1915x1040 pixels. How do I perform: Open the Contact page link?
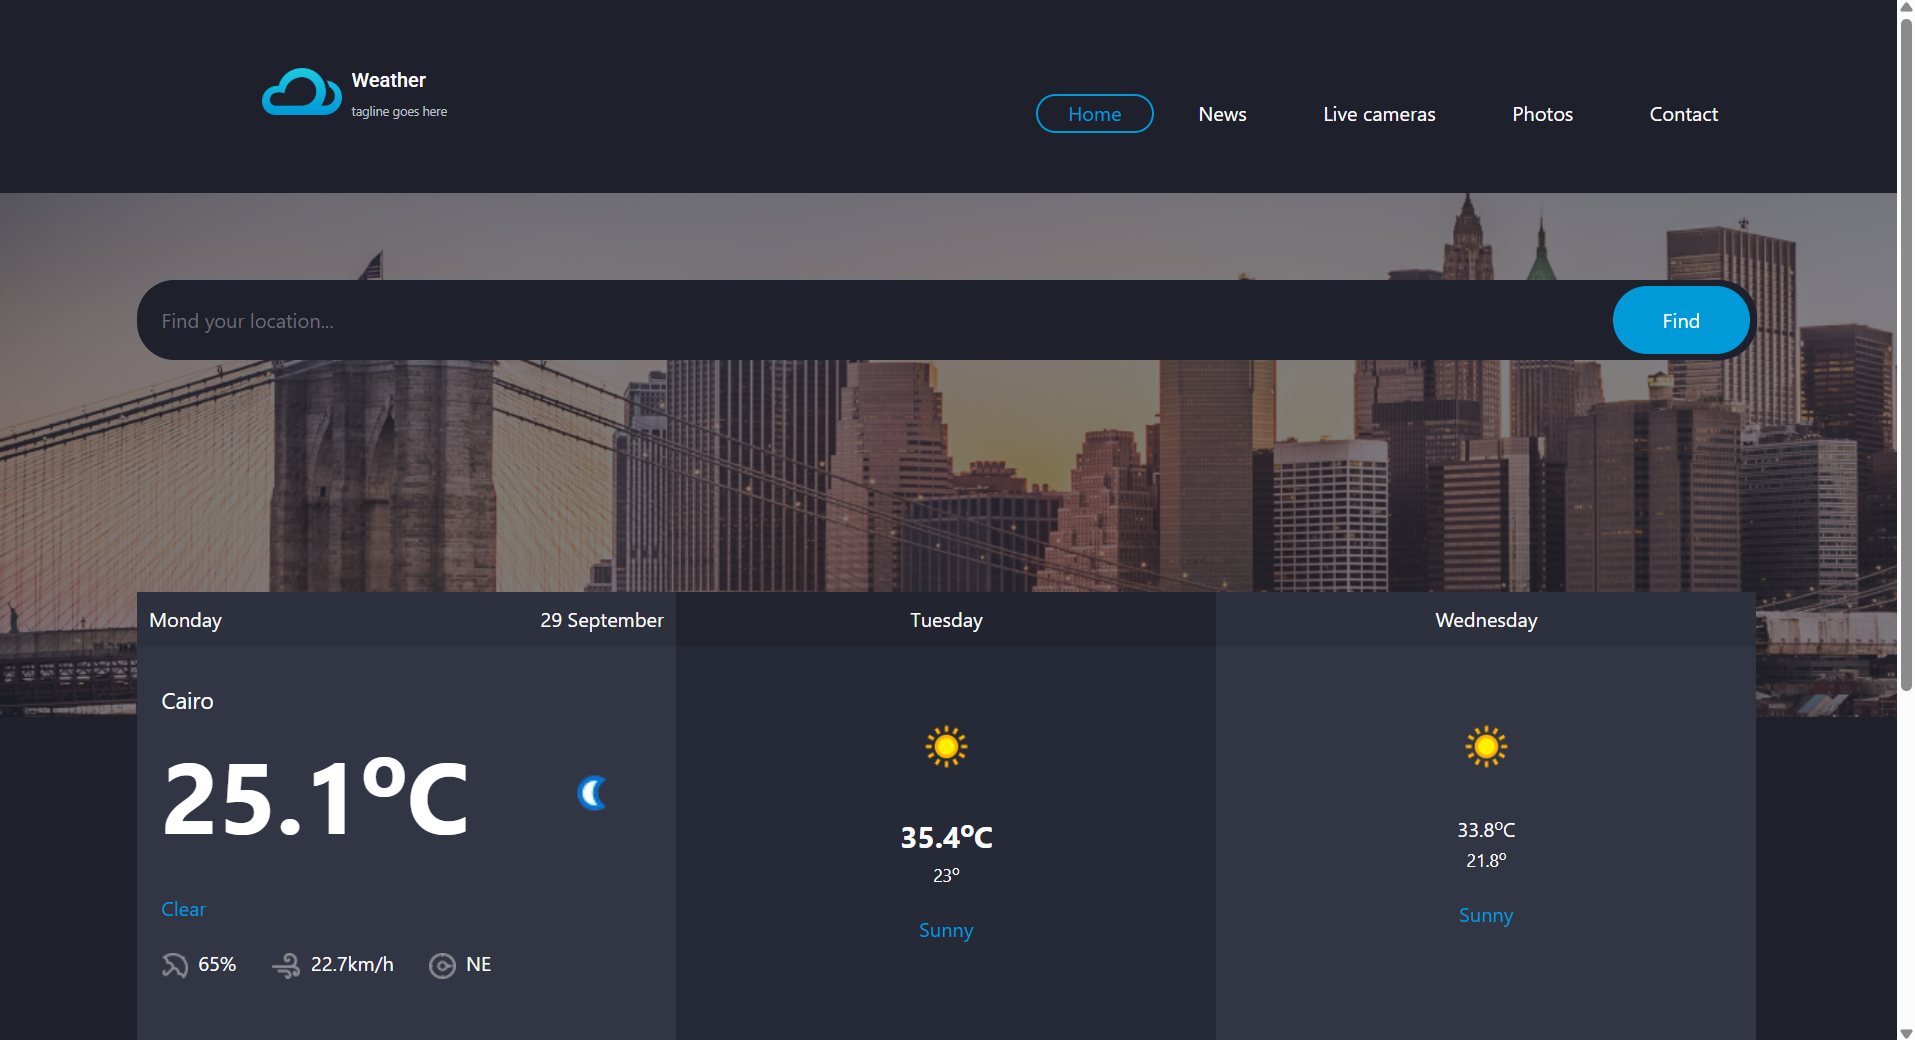tap(1683, 114)
